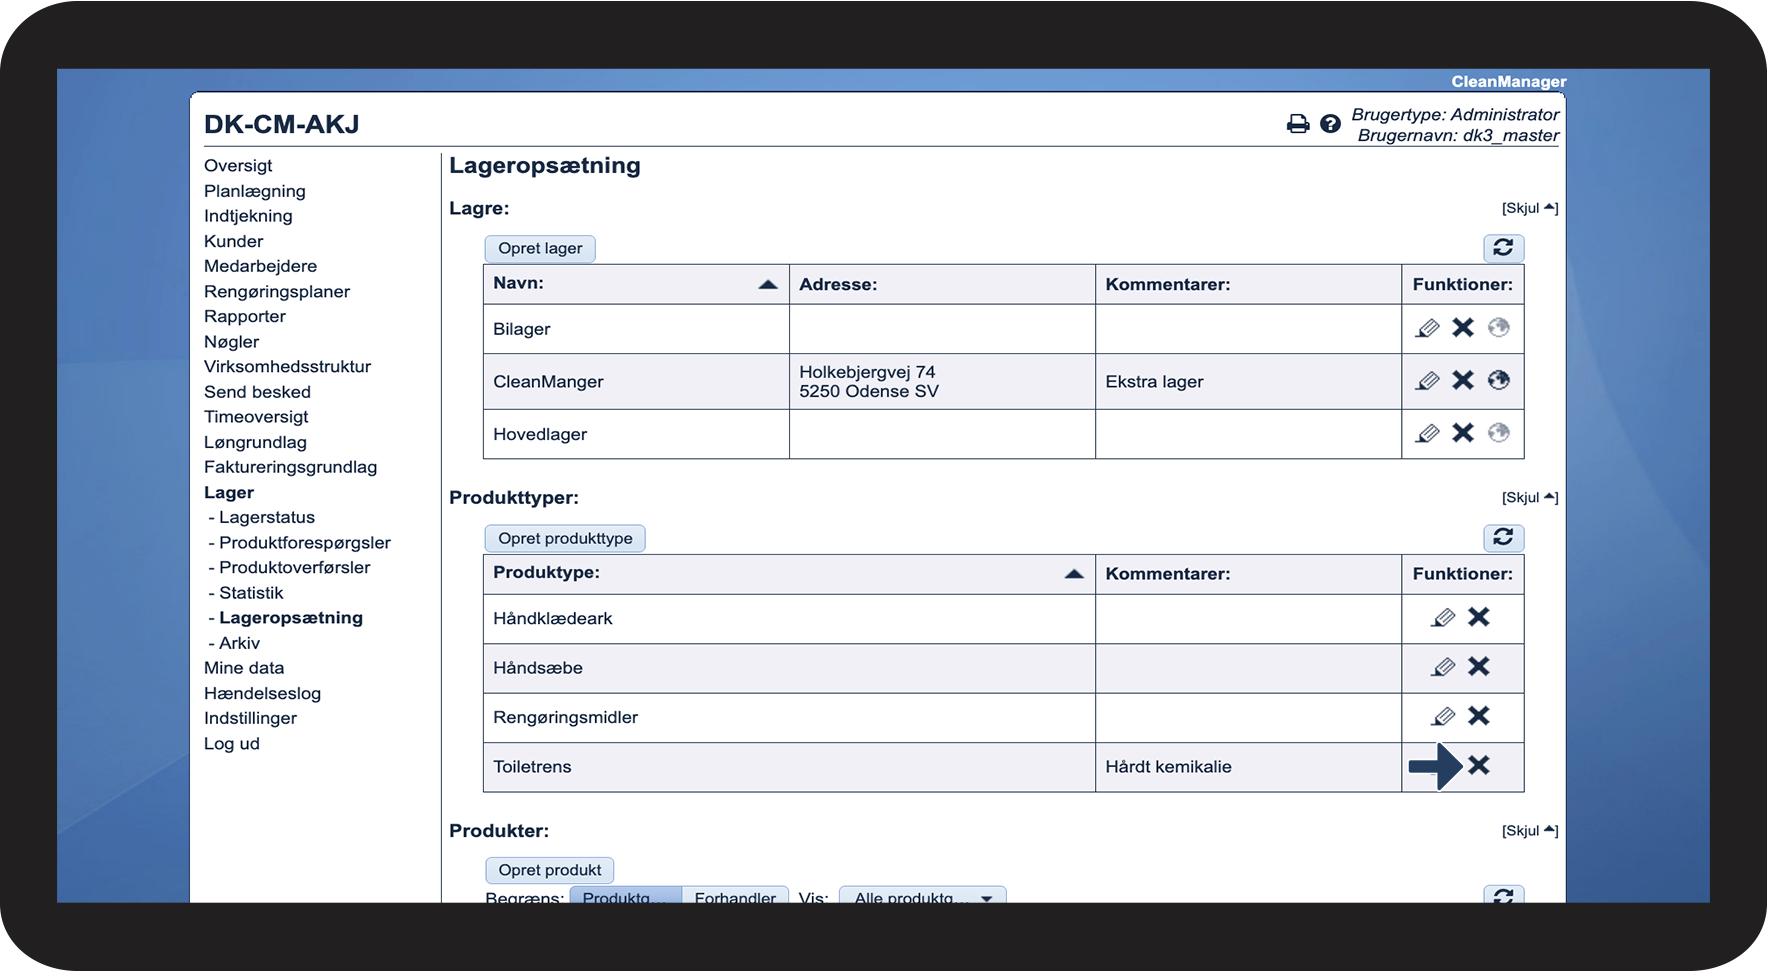Edit the Bilager warehouse with pencil icon
Image resolution: width=1767 pixels, height=971 pixels.
tap(1427, 328)
